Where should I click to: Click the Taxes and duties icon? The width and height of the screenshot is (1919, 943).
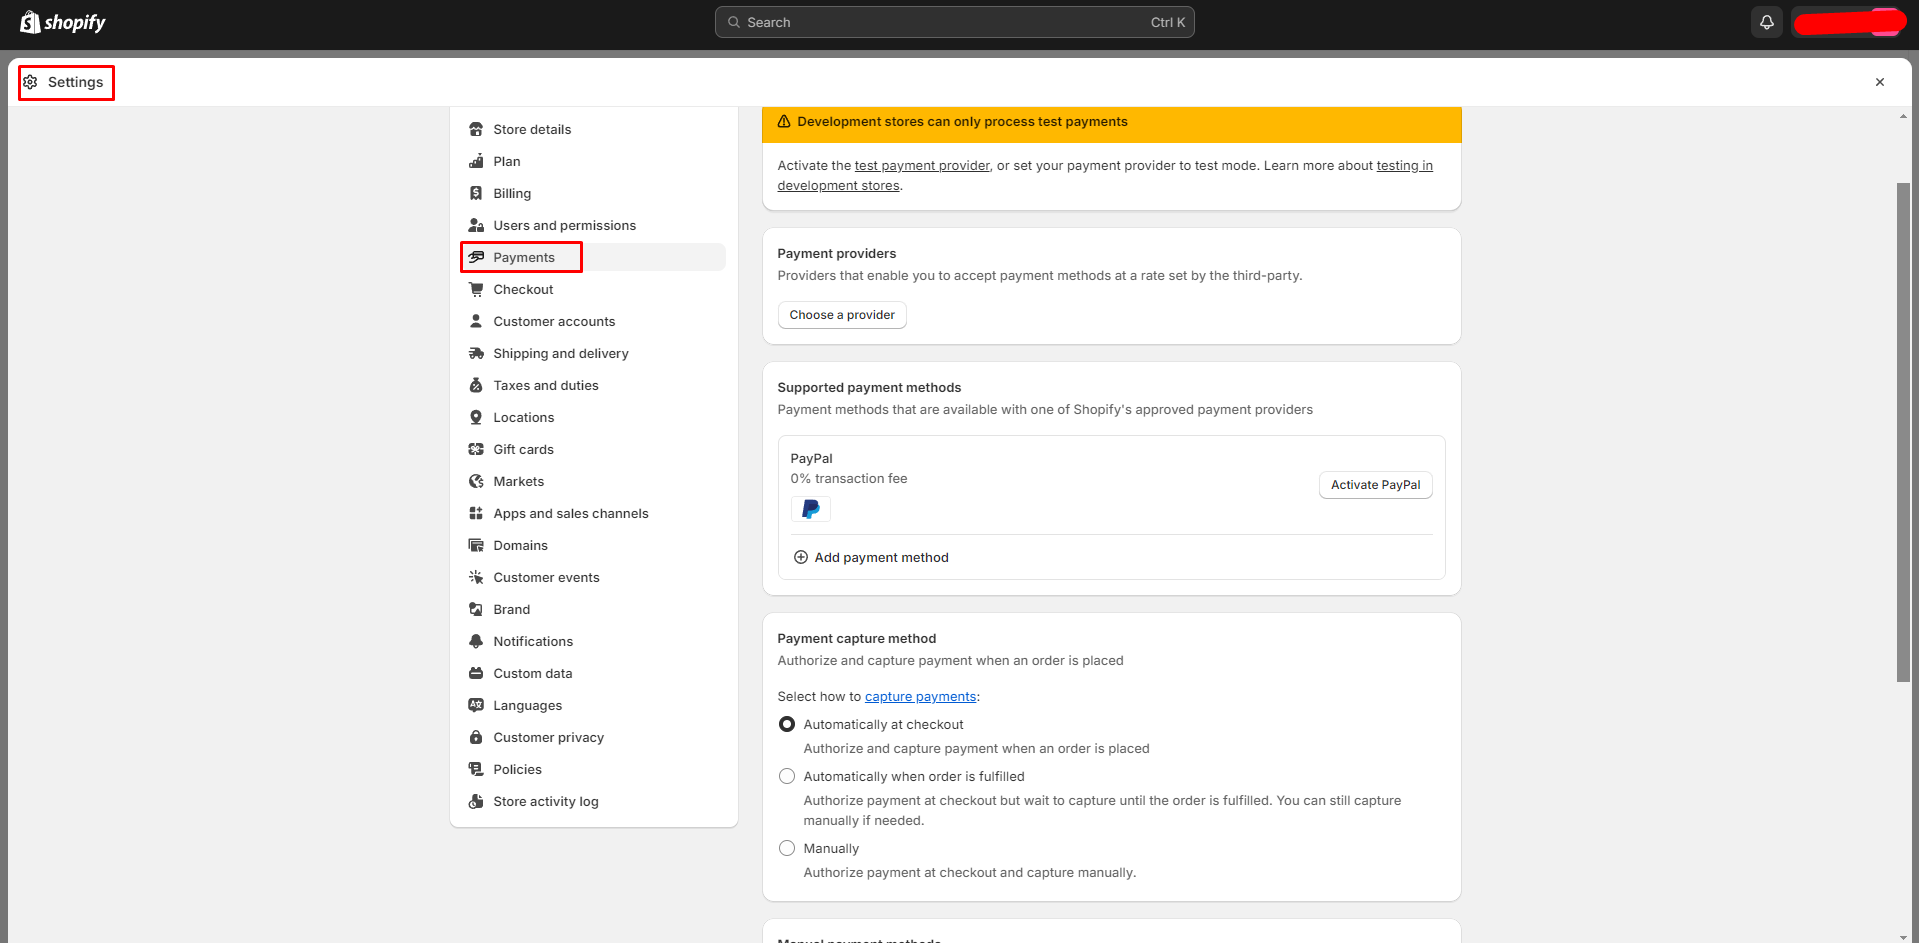476,385
